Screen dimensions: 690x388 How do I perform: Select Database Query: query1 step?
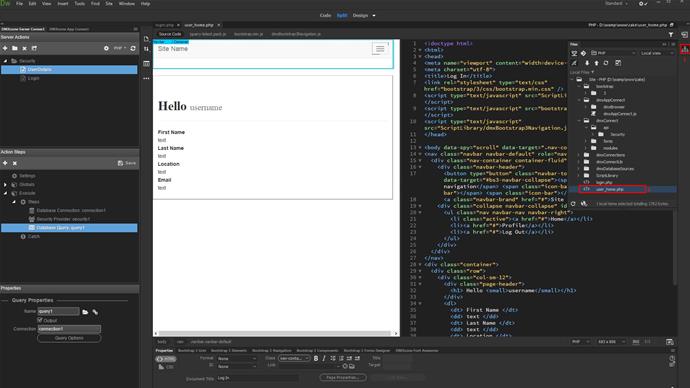[69, 228]
